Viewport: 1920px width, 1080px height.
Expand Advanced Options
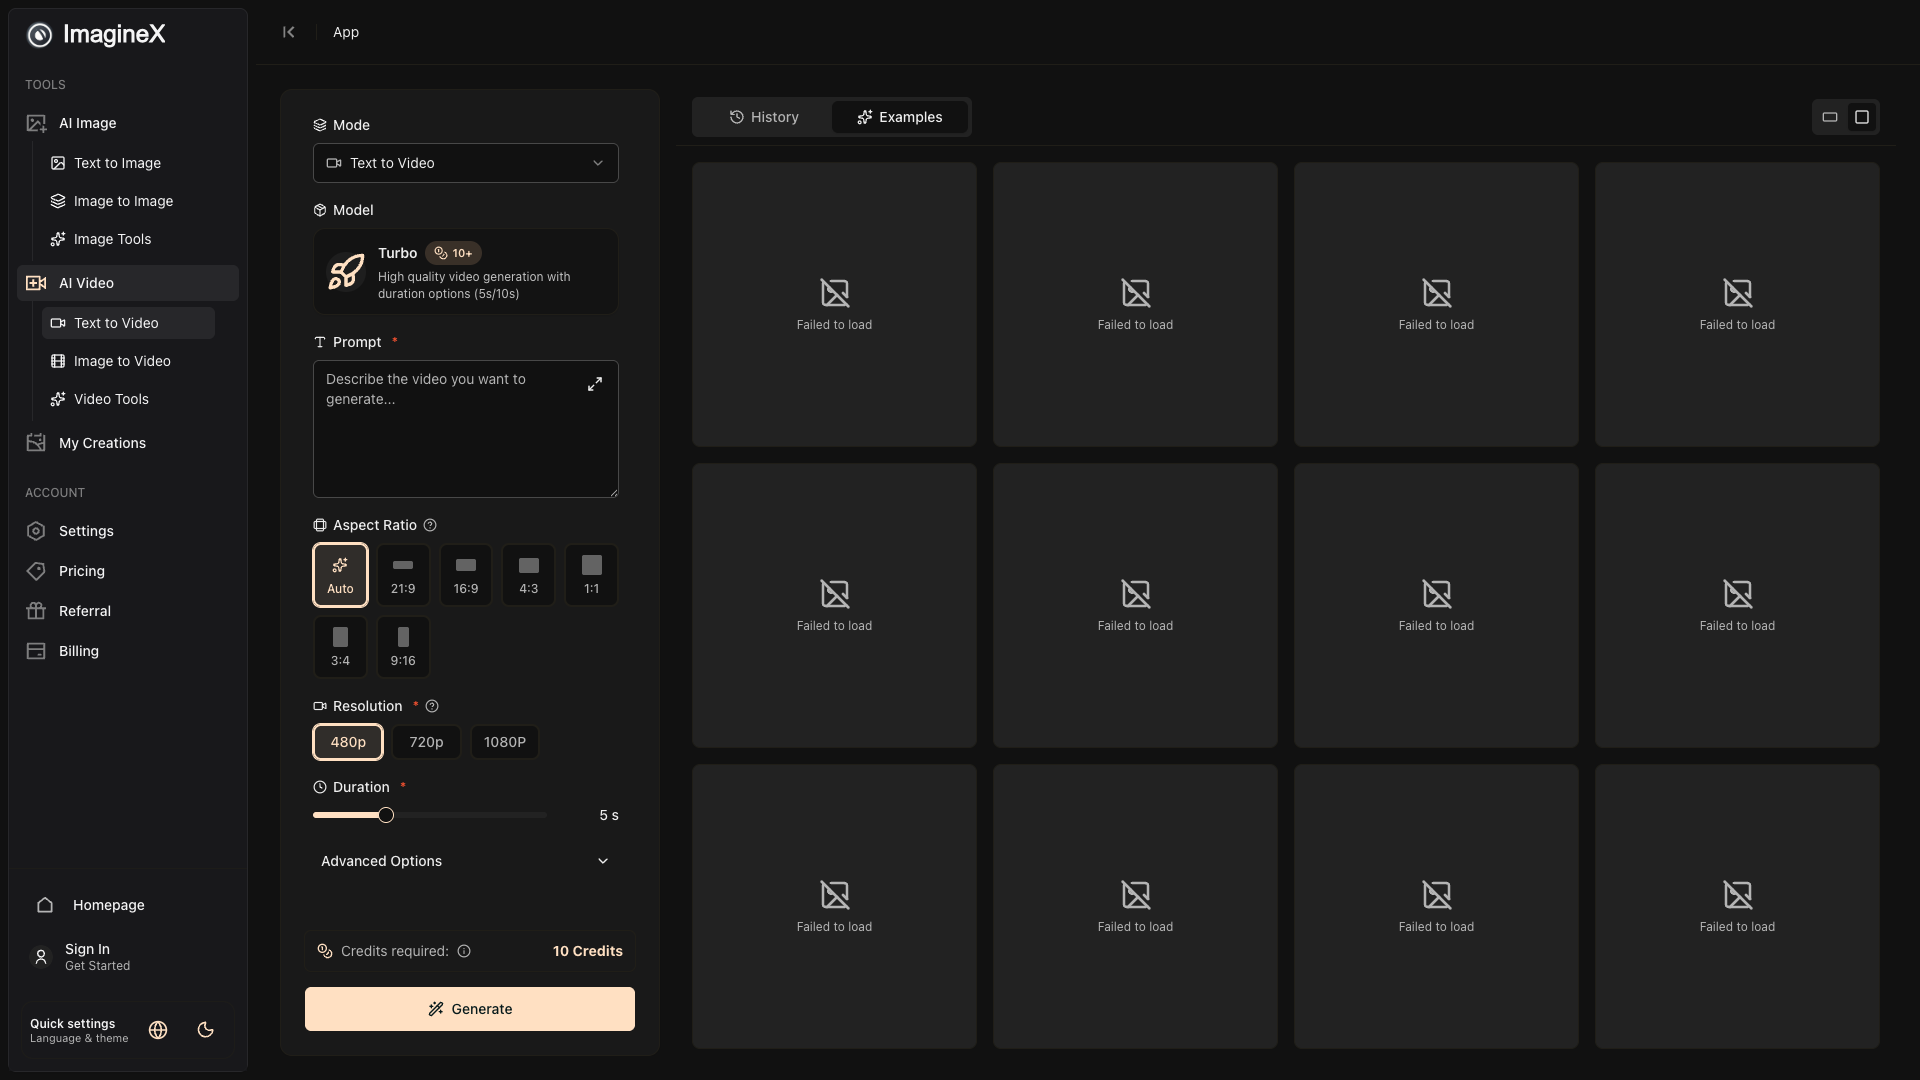[466, 861]
